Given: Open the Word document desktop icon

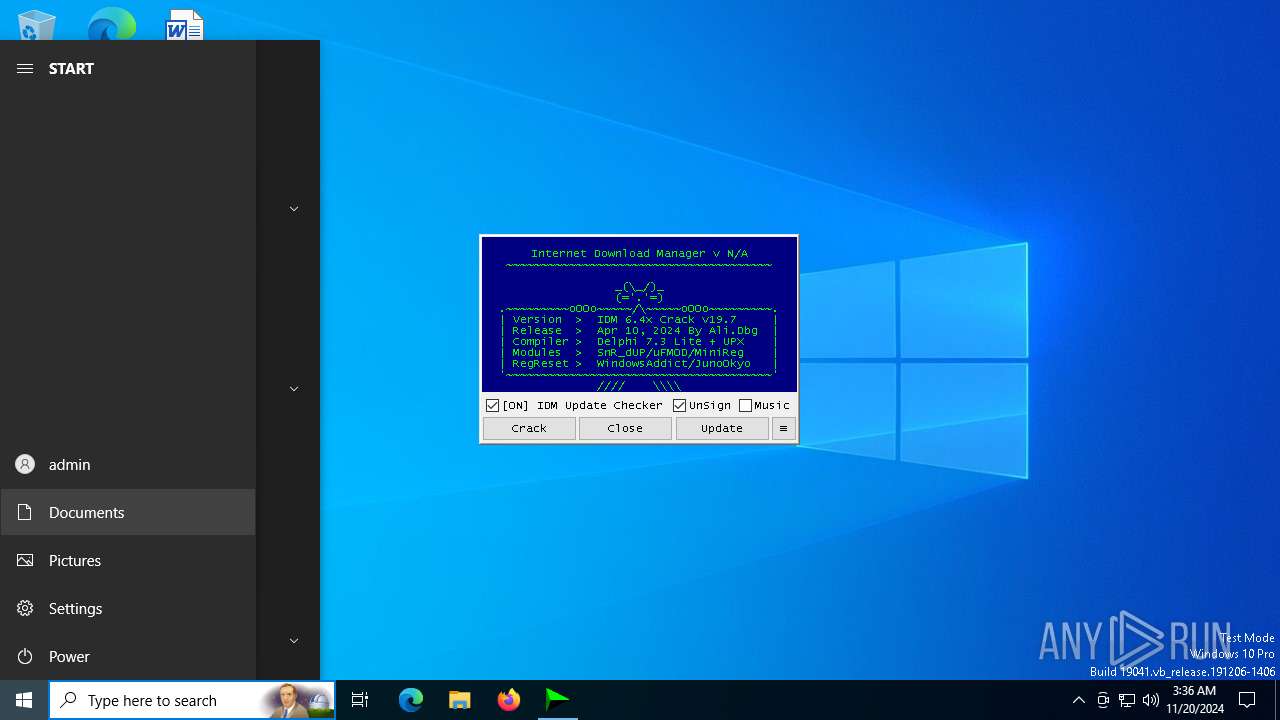Looking at the screenshot, I should (x=185, y=25).
